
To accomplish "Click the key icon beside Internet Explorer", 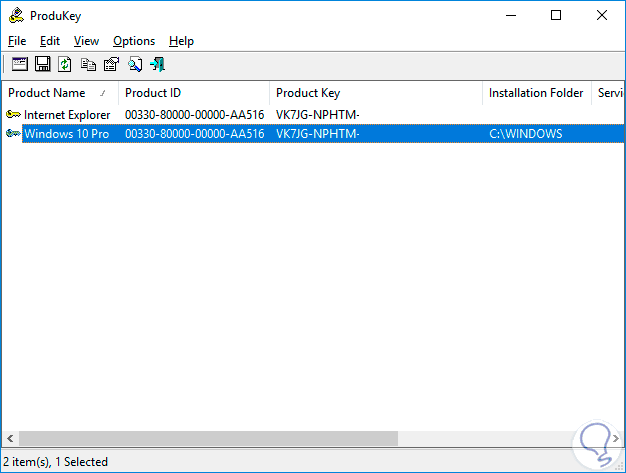I will pos(14,115).
